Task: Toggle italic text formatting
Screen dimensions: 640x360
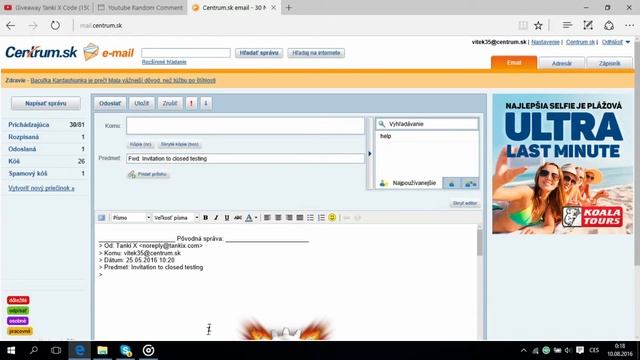Action: pyautogui.click(x=216, y=218)
